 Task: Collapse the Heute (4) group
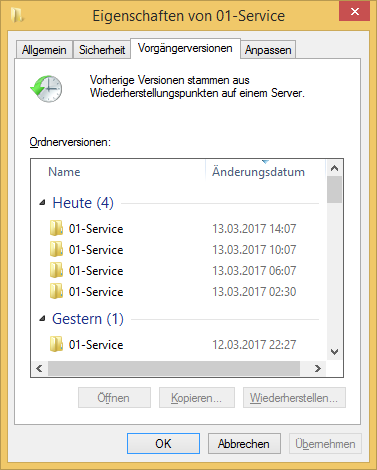pyautogui.click(x=42, y=203)
